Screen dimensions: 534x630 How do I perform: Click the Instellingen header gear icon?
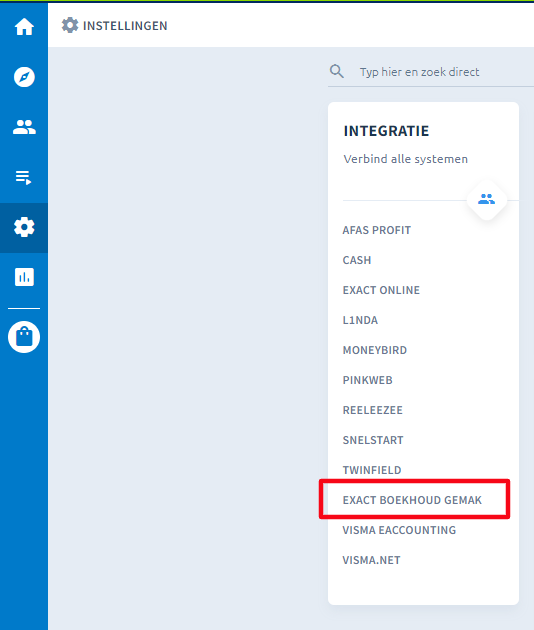click(x=70, y=25)
